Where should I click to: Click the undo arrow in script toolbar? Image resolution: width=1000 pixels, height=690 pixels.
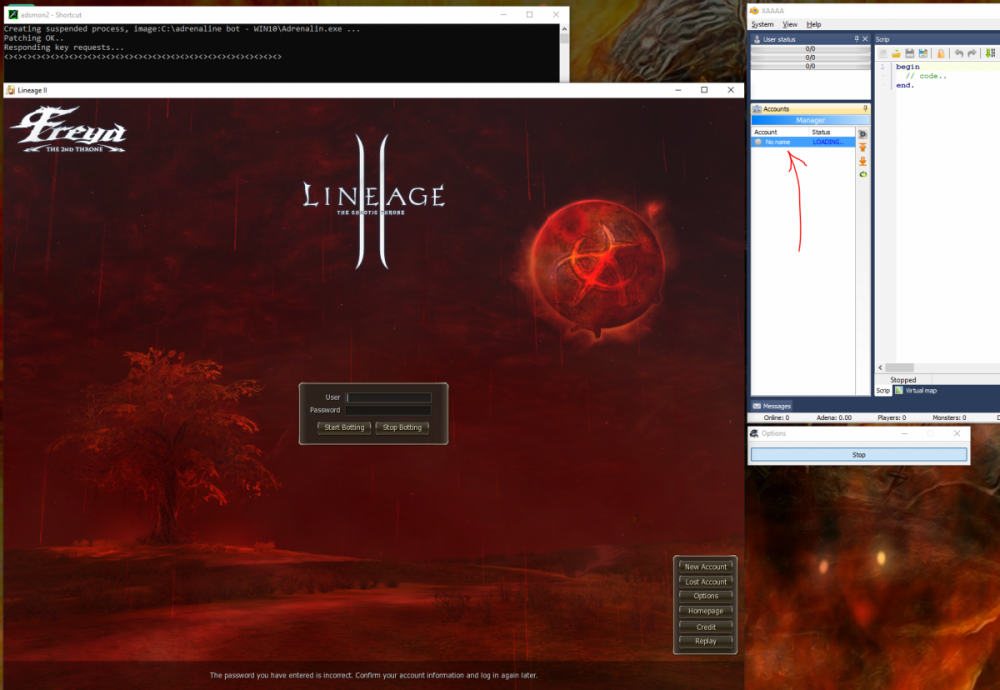coord(959,53)
